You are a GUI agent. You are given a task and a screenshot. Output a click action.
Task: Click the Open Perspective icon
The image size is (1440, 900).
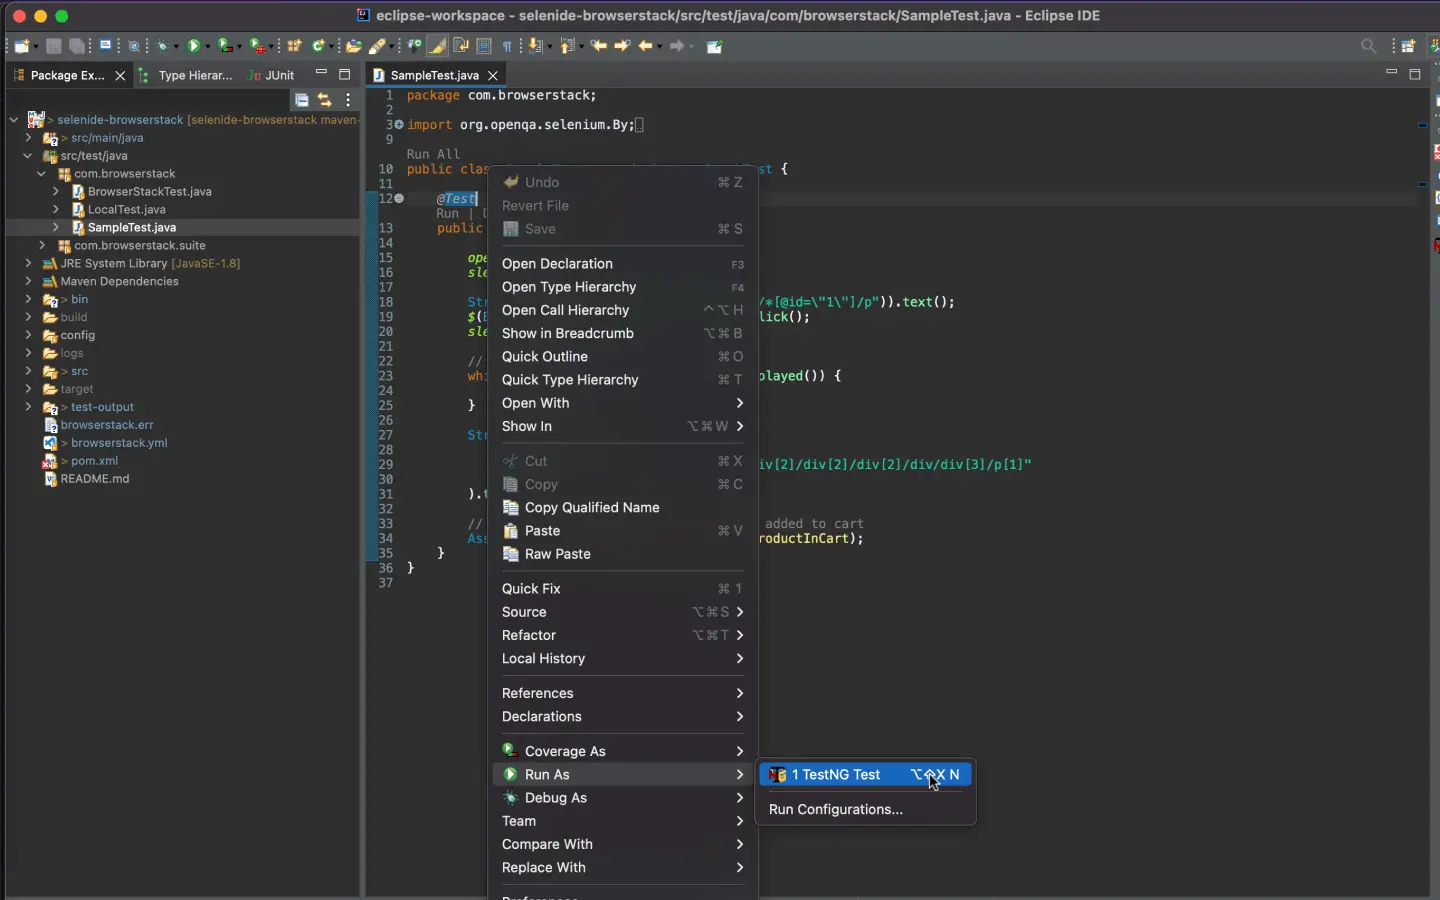1408,46
